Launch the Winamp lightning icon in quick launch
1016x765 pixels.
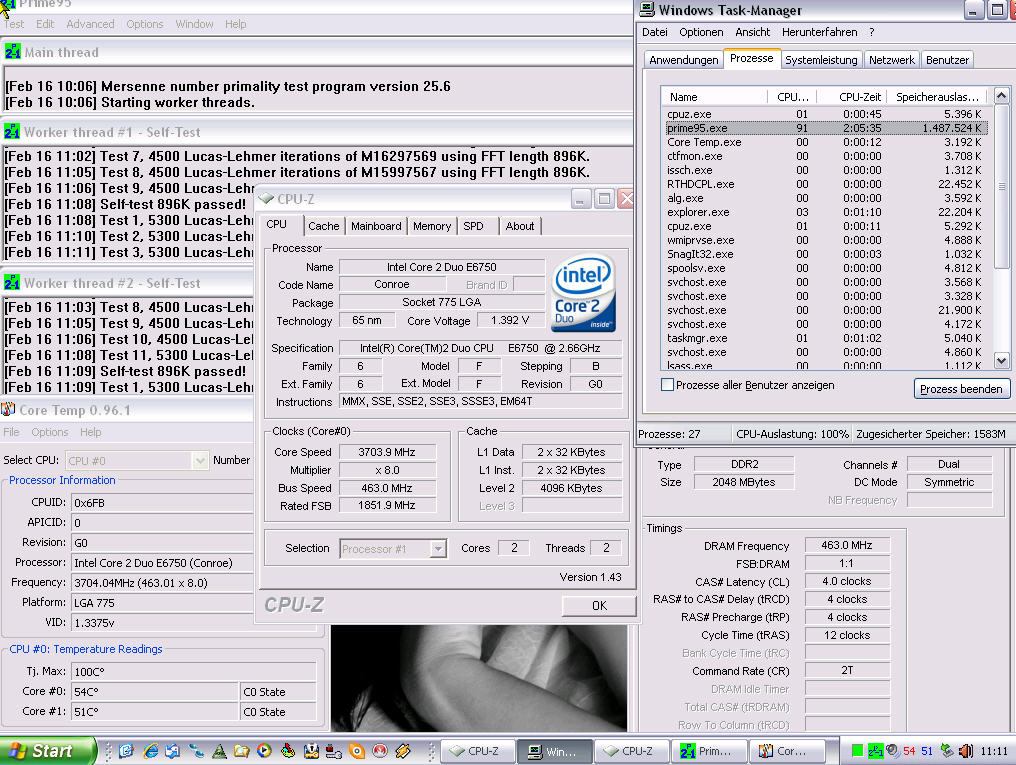pyautogui.click(x=403, y=751)
